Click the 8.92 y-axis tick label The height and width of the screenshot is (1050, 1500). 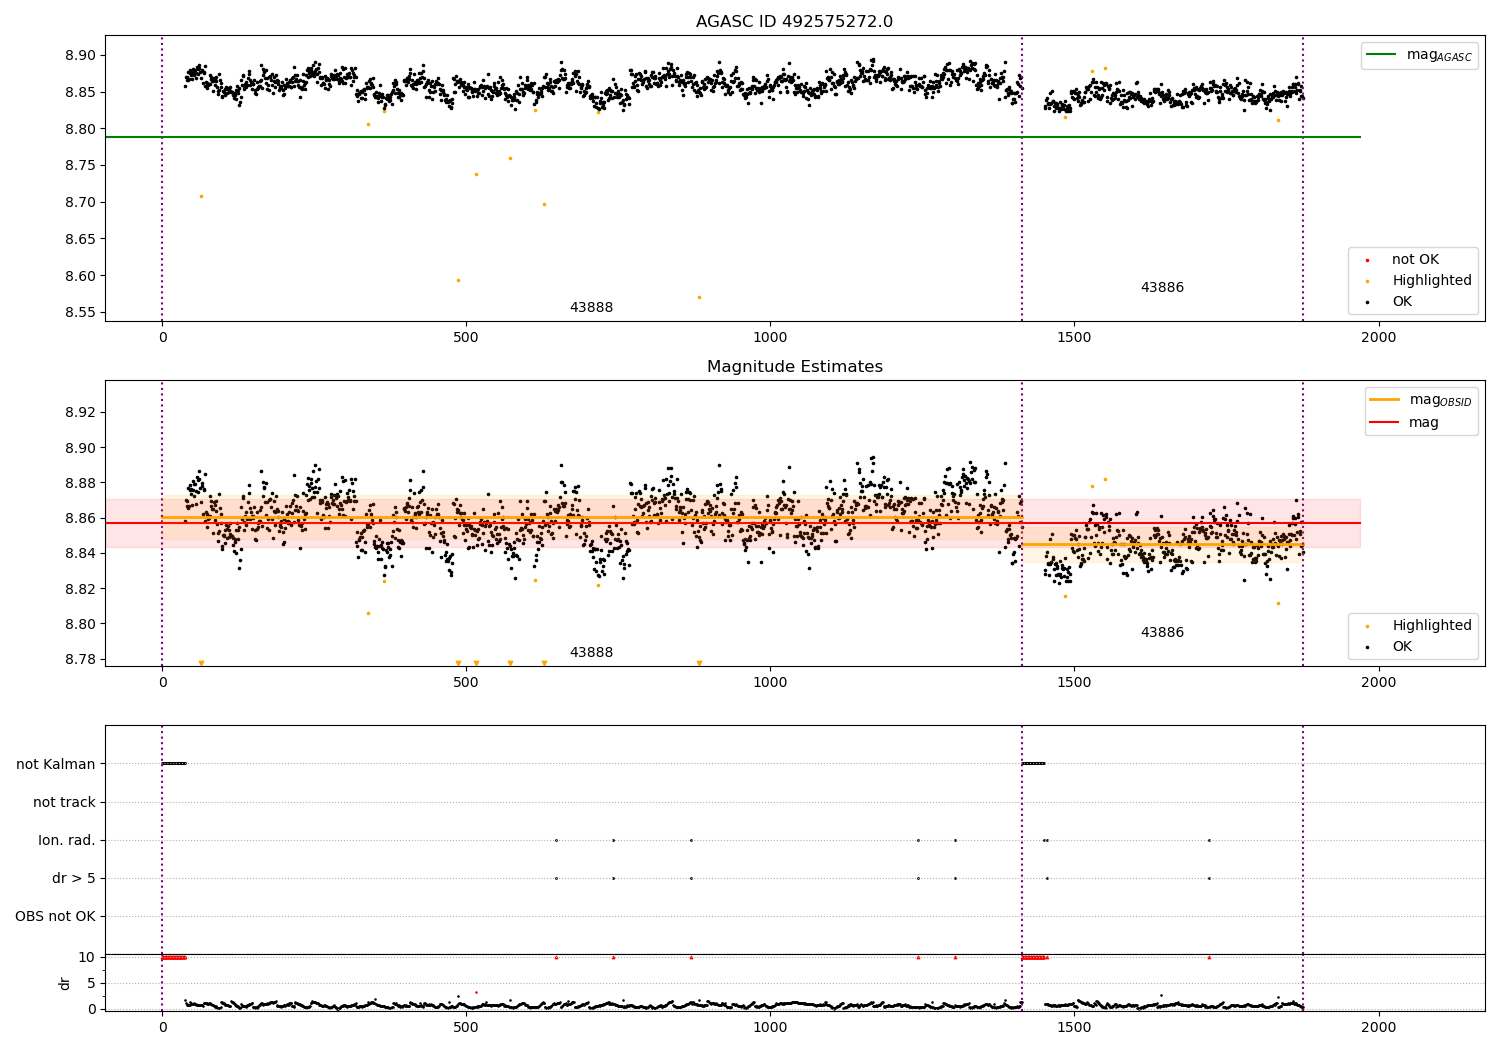click(x=78, y=413)
